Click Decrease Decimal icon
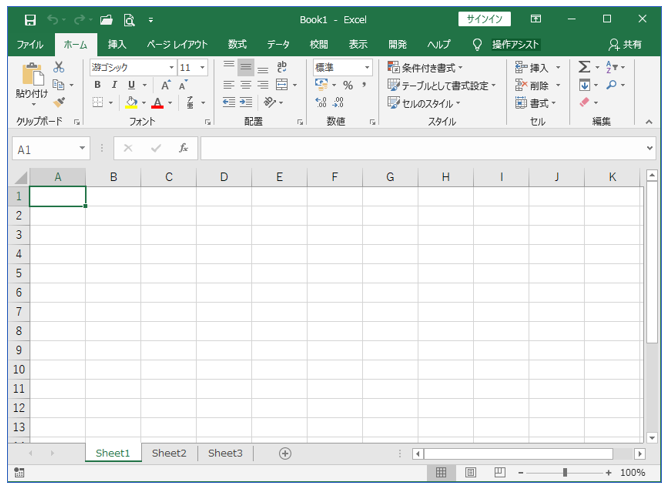The height and width of the screenshot is (490, 670). (x=338, y=102)
